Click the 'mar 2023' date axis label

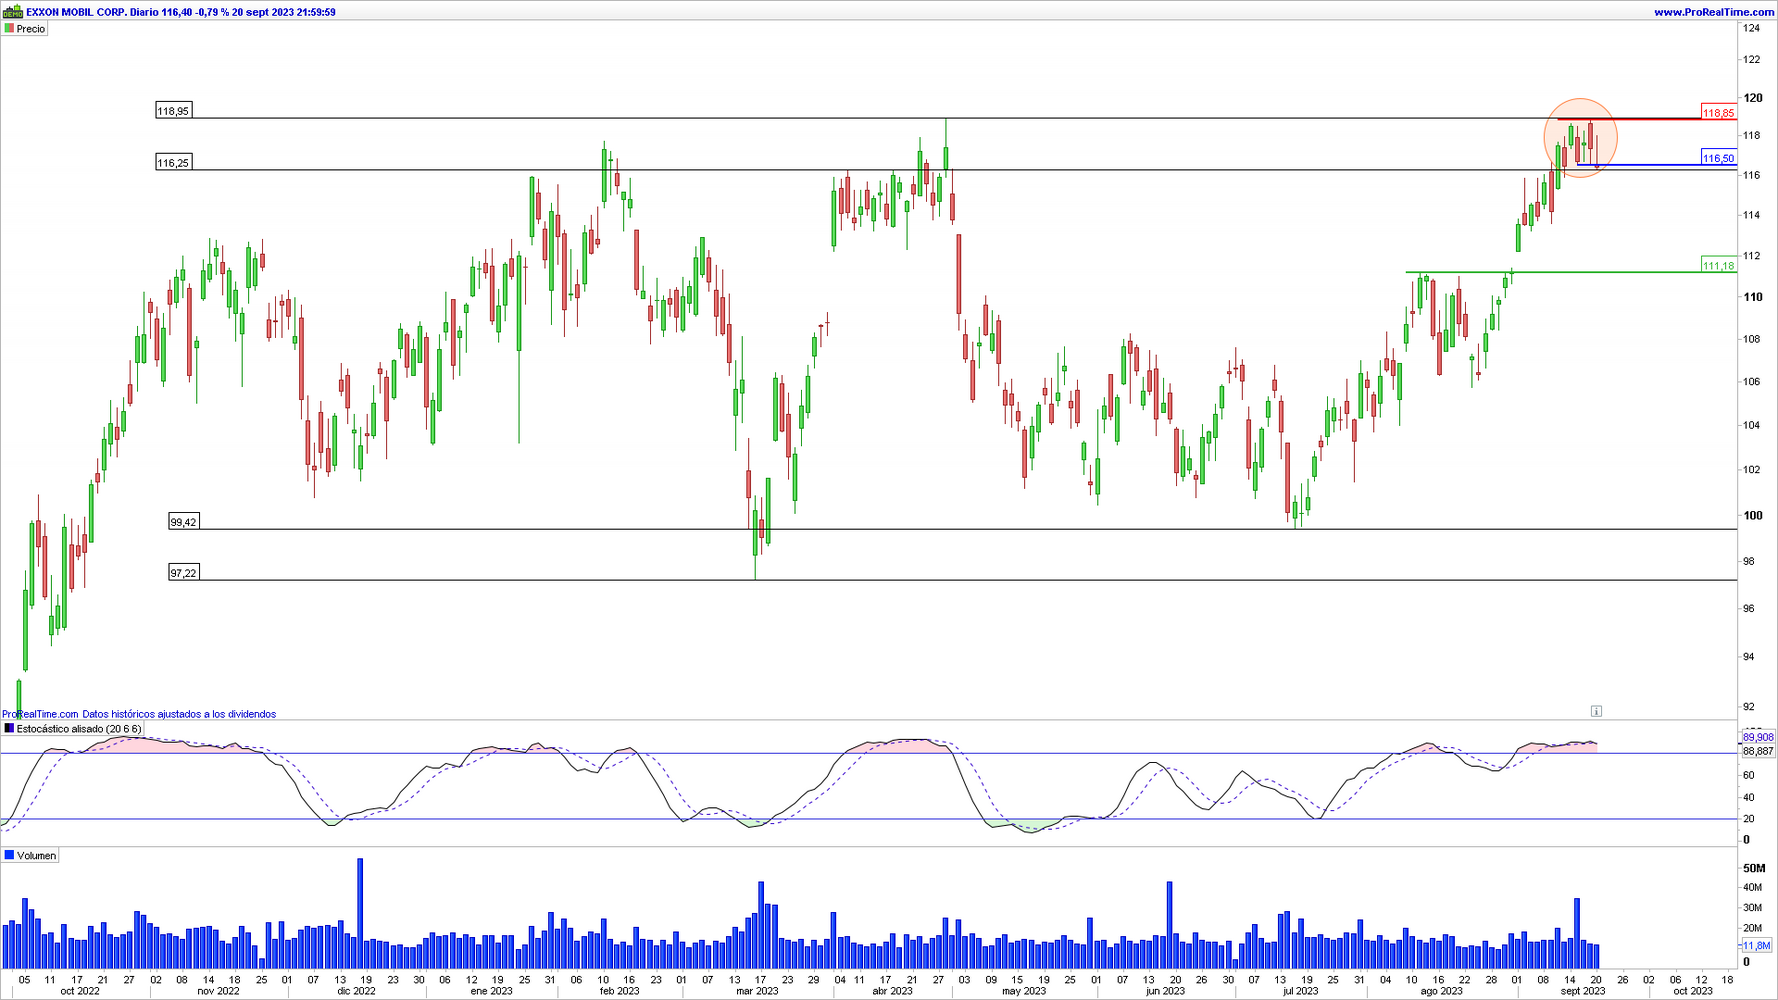point(757,991)
